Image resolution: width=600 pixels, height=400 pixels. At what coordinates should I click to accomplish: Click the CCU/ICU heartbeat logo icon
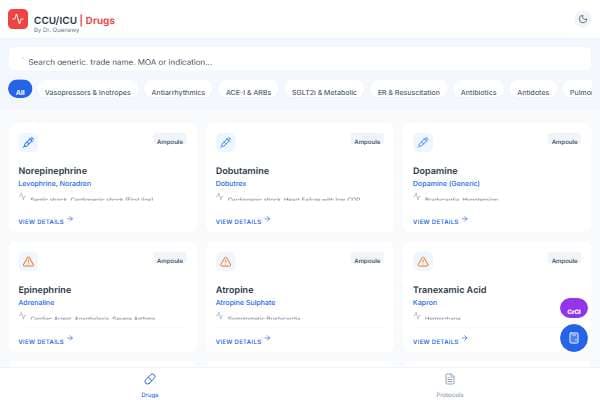pos(18,18)
